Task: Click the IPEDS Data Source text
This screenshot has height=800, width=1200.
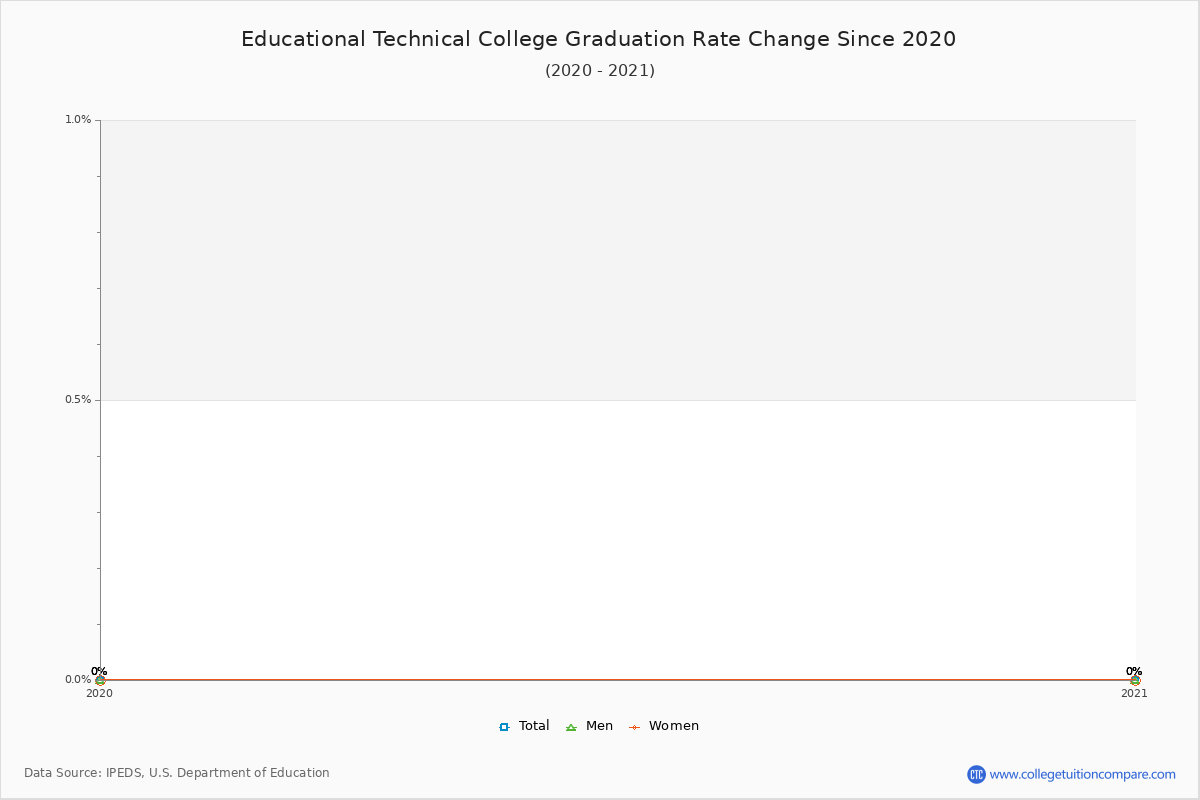Action: pos(177,773)
